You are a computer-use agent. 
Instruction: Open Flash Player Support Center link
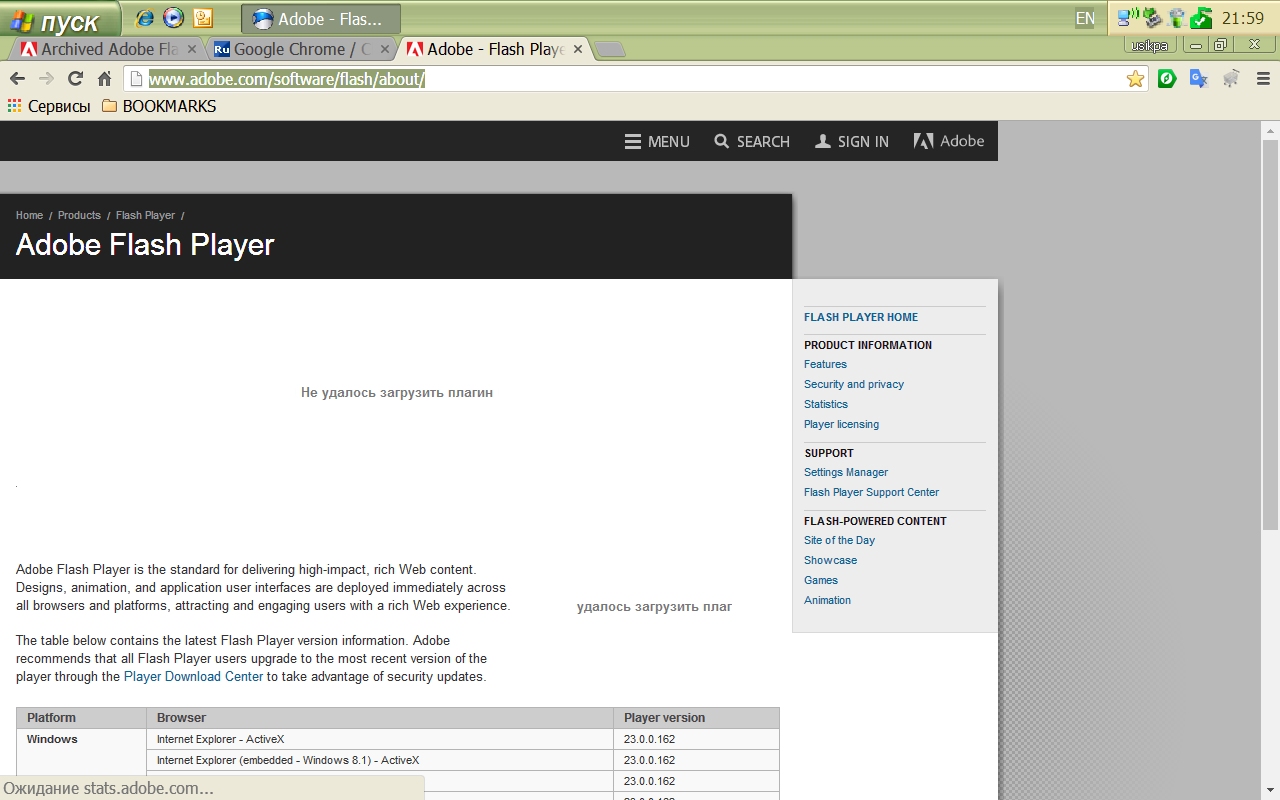coord(871,492)
